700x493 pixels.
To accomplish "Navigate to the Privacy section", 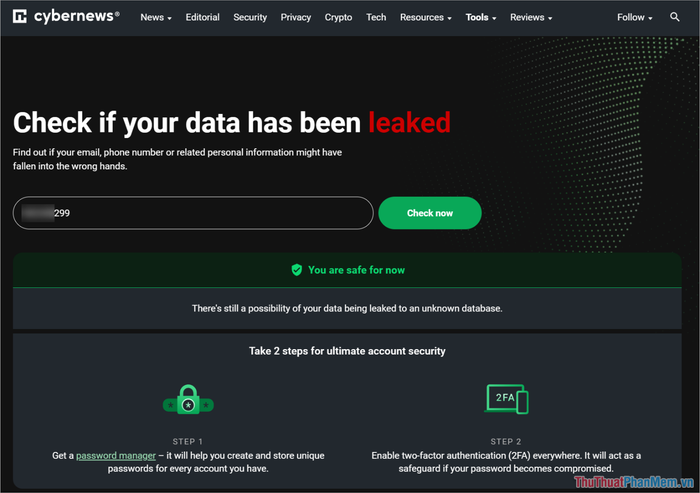I will pos(296,17).
